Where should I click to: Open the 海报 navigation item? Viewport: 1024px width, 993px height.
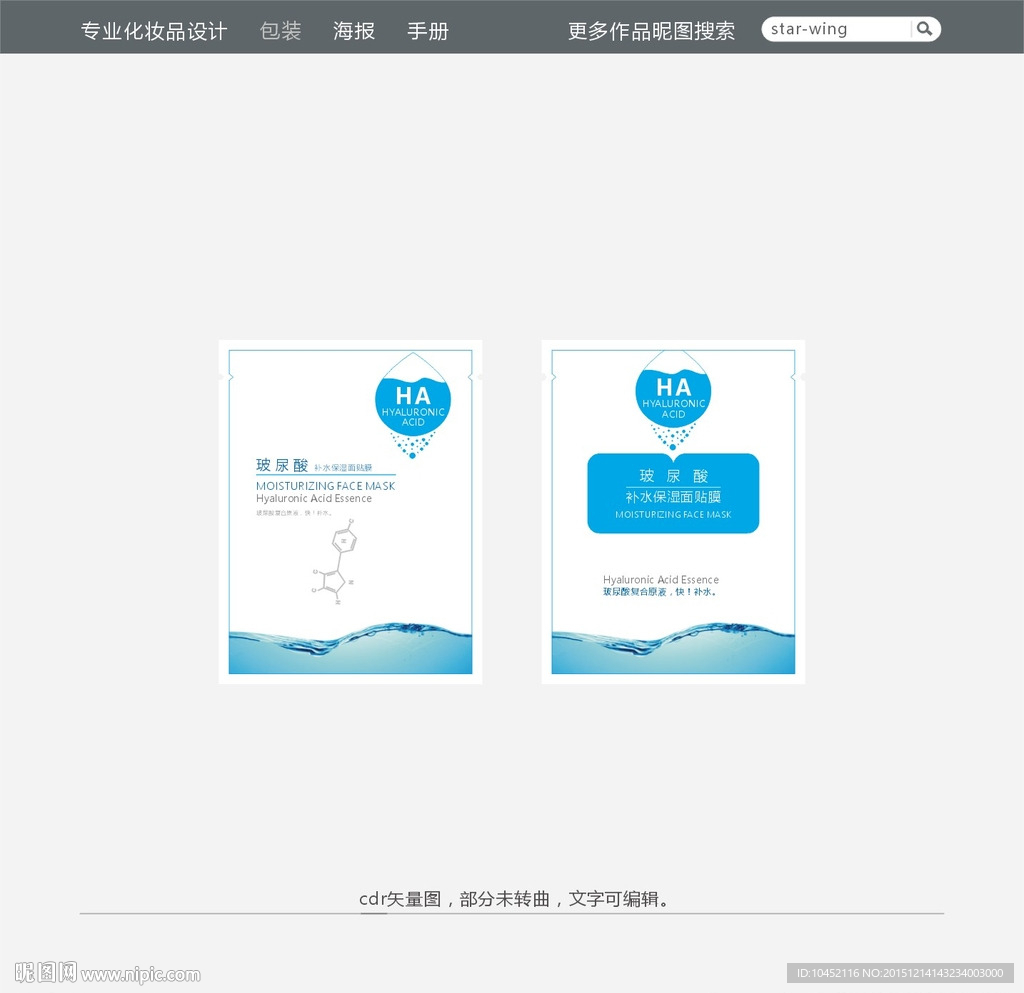click(x=353, y=30)
